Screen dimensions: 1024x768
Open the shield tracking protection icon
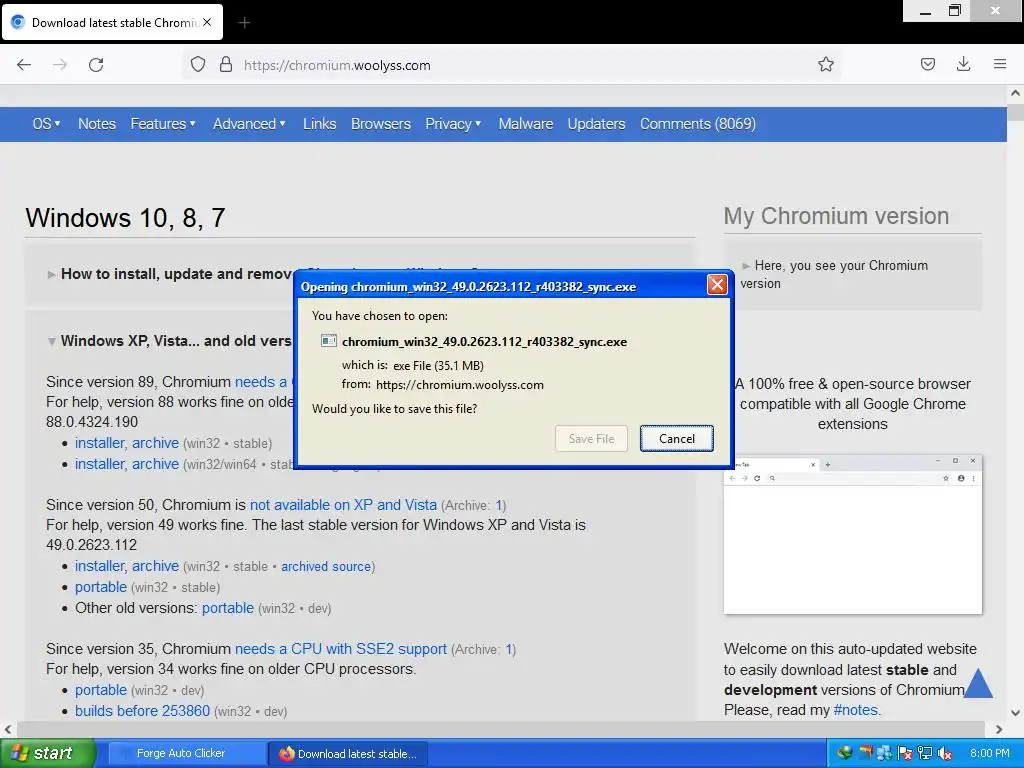click(x=198, y=65)
